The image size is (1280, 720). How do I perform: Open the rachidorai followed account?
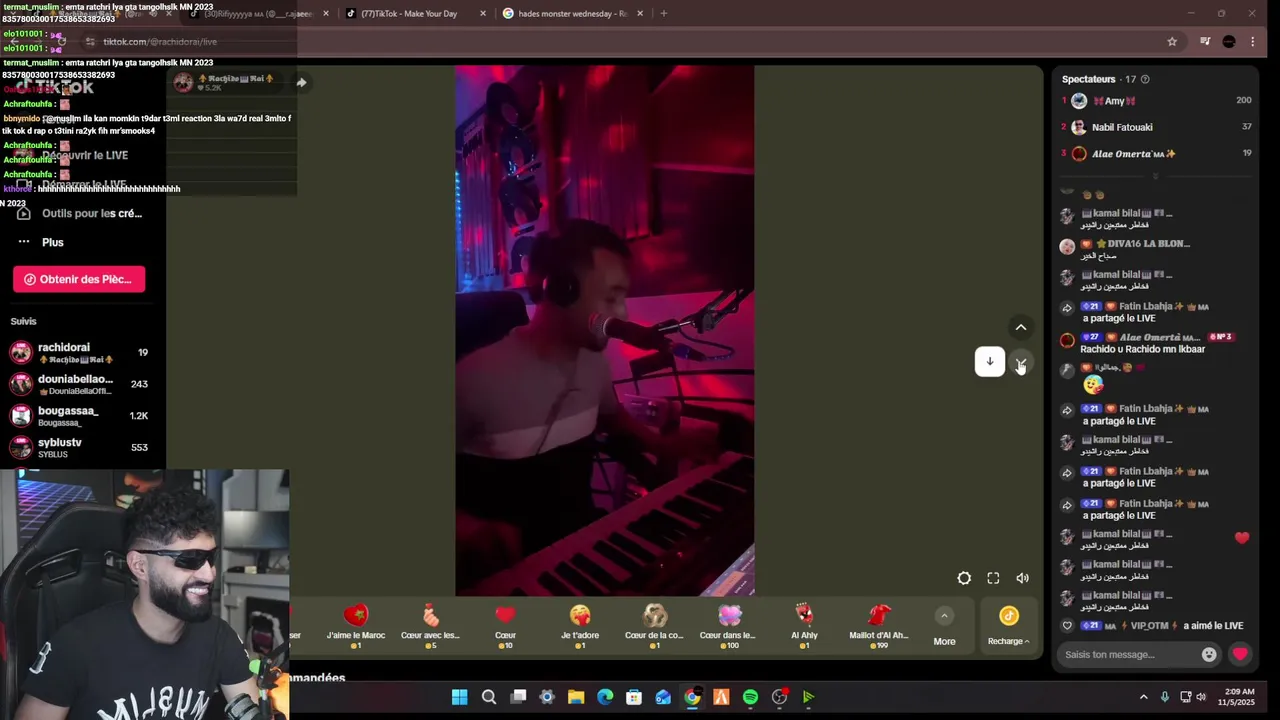pyautogui.click(x=79, y=352)
